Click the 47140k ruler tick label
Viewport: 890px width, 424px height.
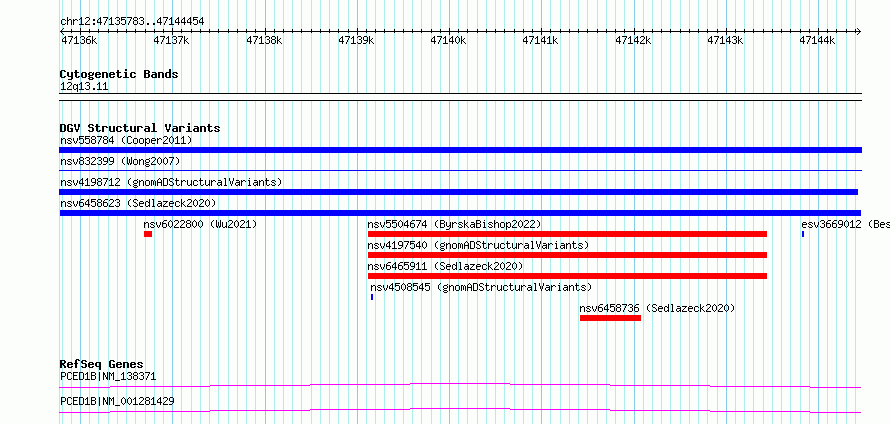tap(448, 40)
